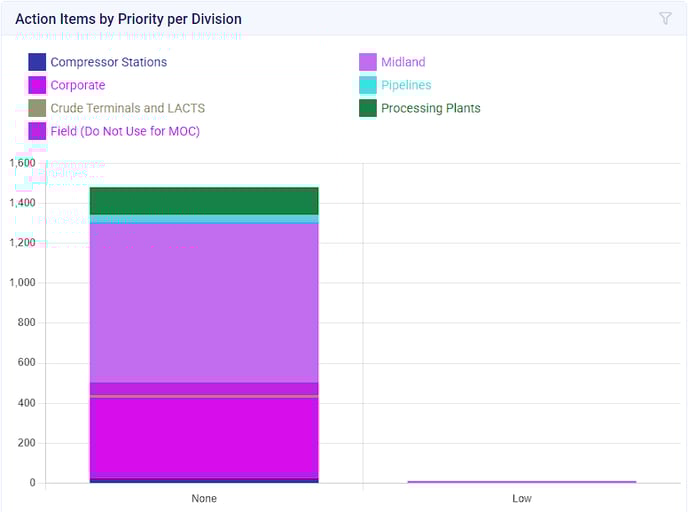688x512 pixels.
Task: Click the Low x-axis category label
Action: [x=522, y=498]
